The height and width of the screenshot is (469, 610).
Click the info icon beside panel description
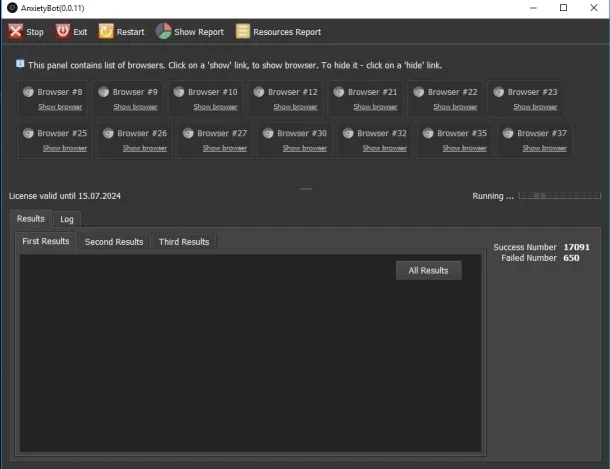tap(20, 64)
